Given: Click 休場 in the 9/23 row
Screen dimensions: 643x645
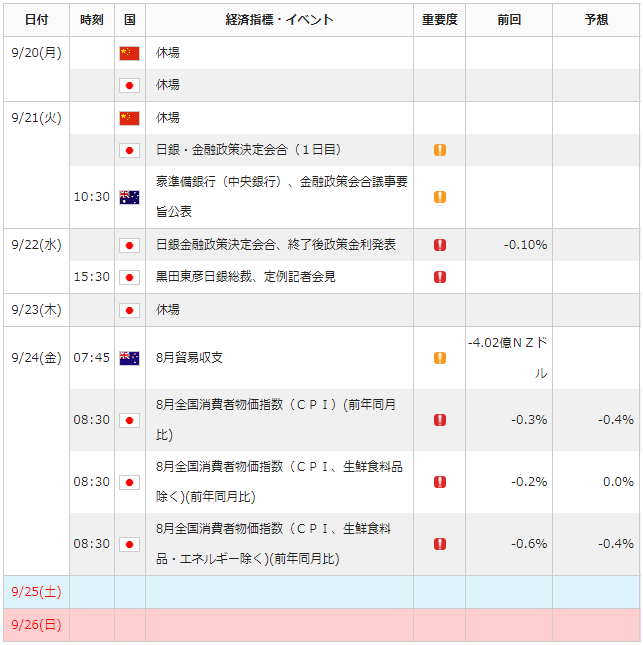Looking at the screenshot, I should tap(168, 310).
